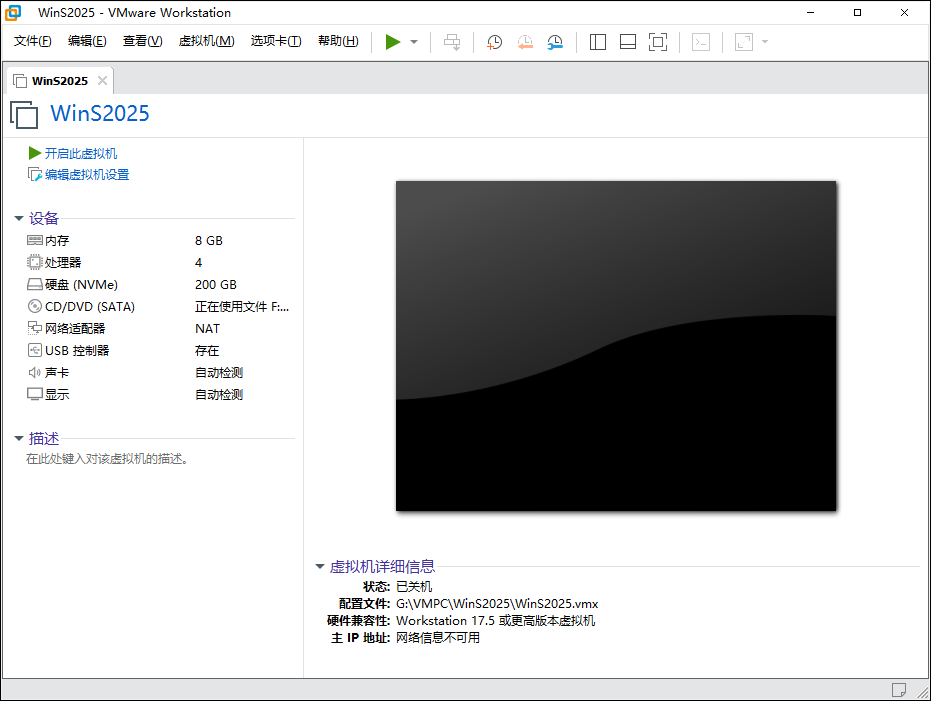Toggle the thumbnail bar view icon
Viewport: 931px width, 701px height.
(x=628, y=42)
